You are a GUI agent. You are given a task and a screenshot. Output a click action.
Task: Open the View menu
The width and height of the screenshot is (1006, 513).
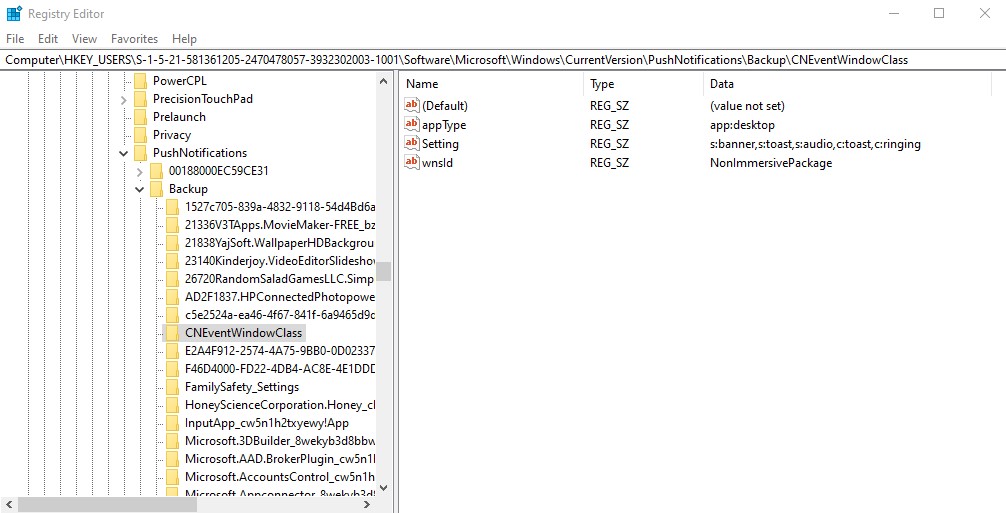click(x=84, y=39)
